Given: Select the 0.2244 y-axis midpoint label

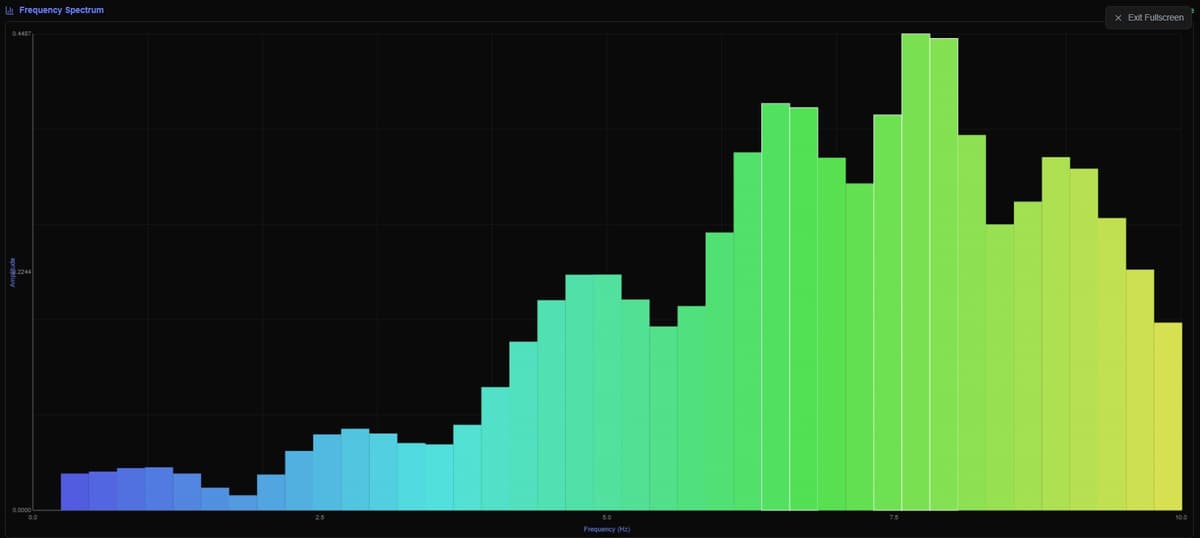Looking at the screenshot, I should coord(21,272).
